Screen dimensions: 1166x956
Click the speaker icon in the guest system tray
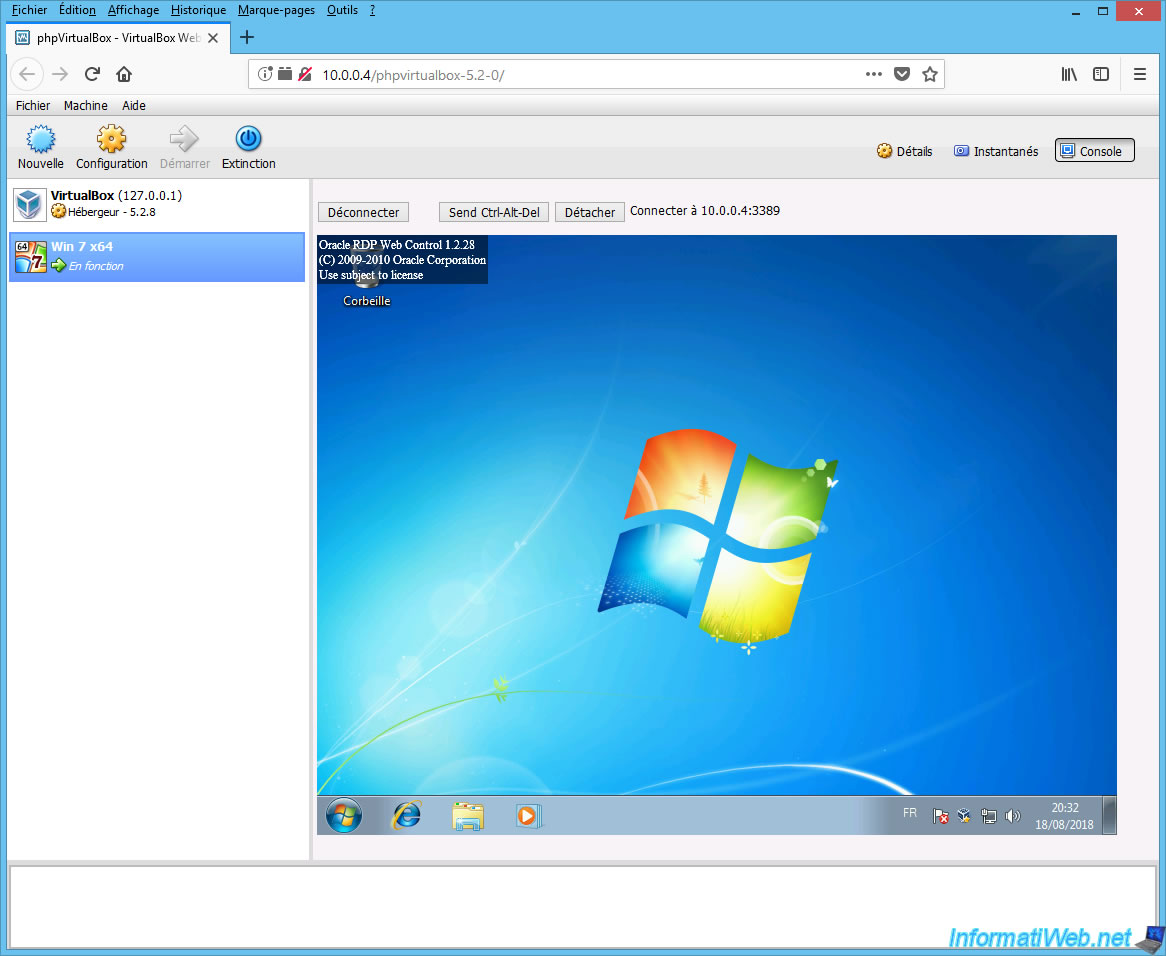pos(1013,815)
